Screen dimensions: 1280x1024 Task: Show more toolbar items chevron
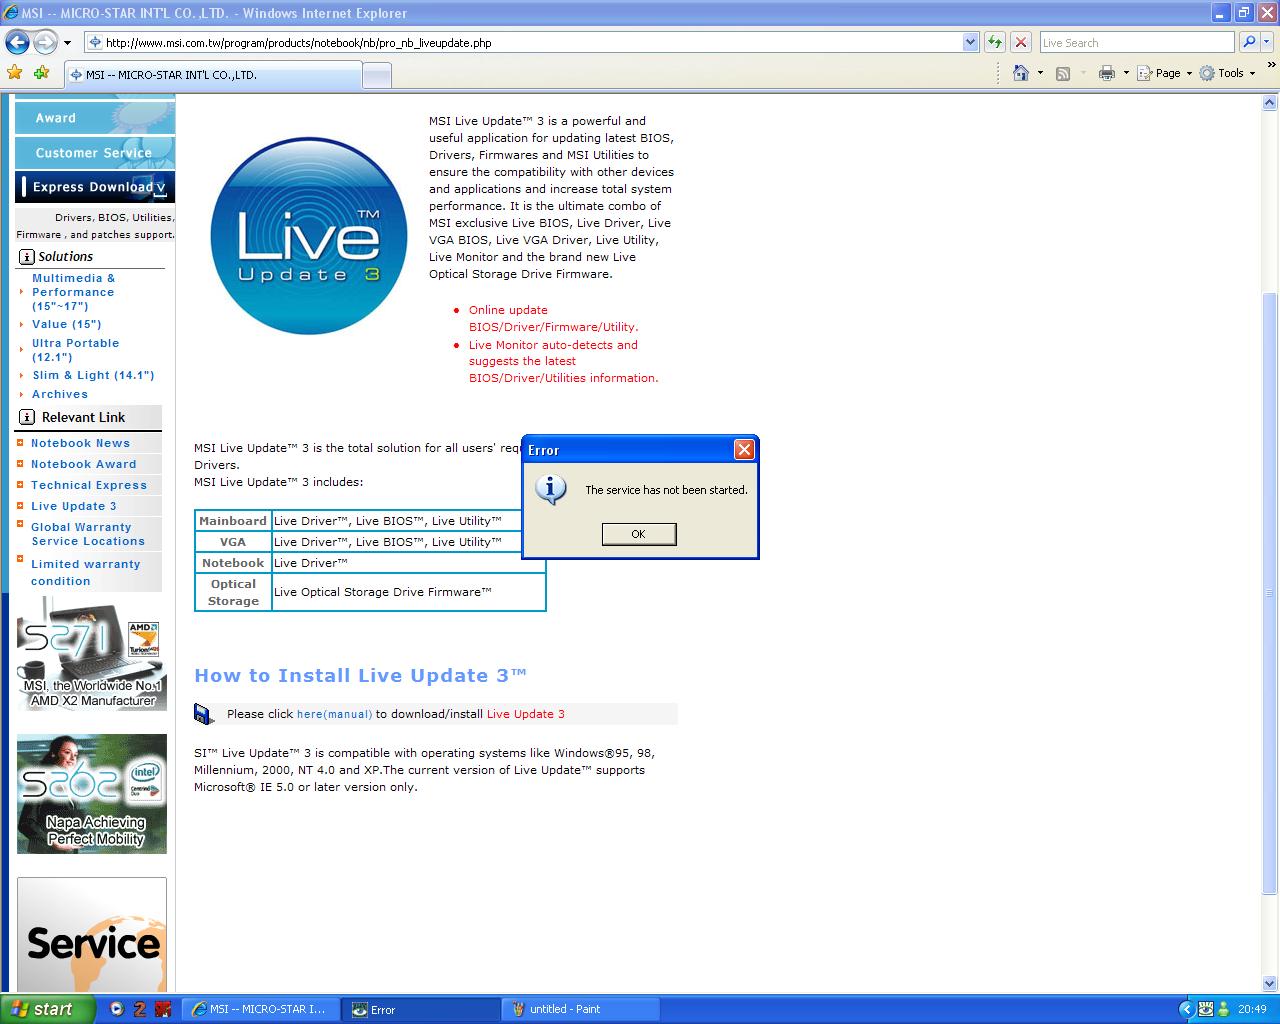1272,67
